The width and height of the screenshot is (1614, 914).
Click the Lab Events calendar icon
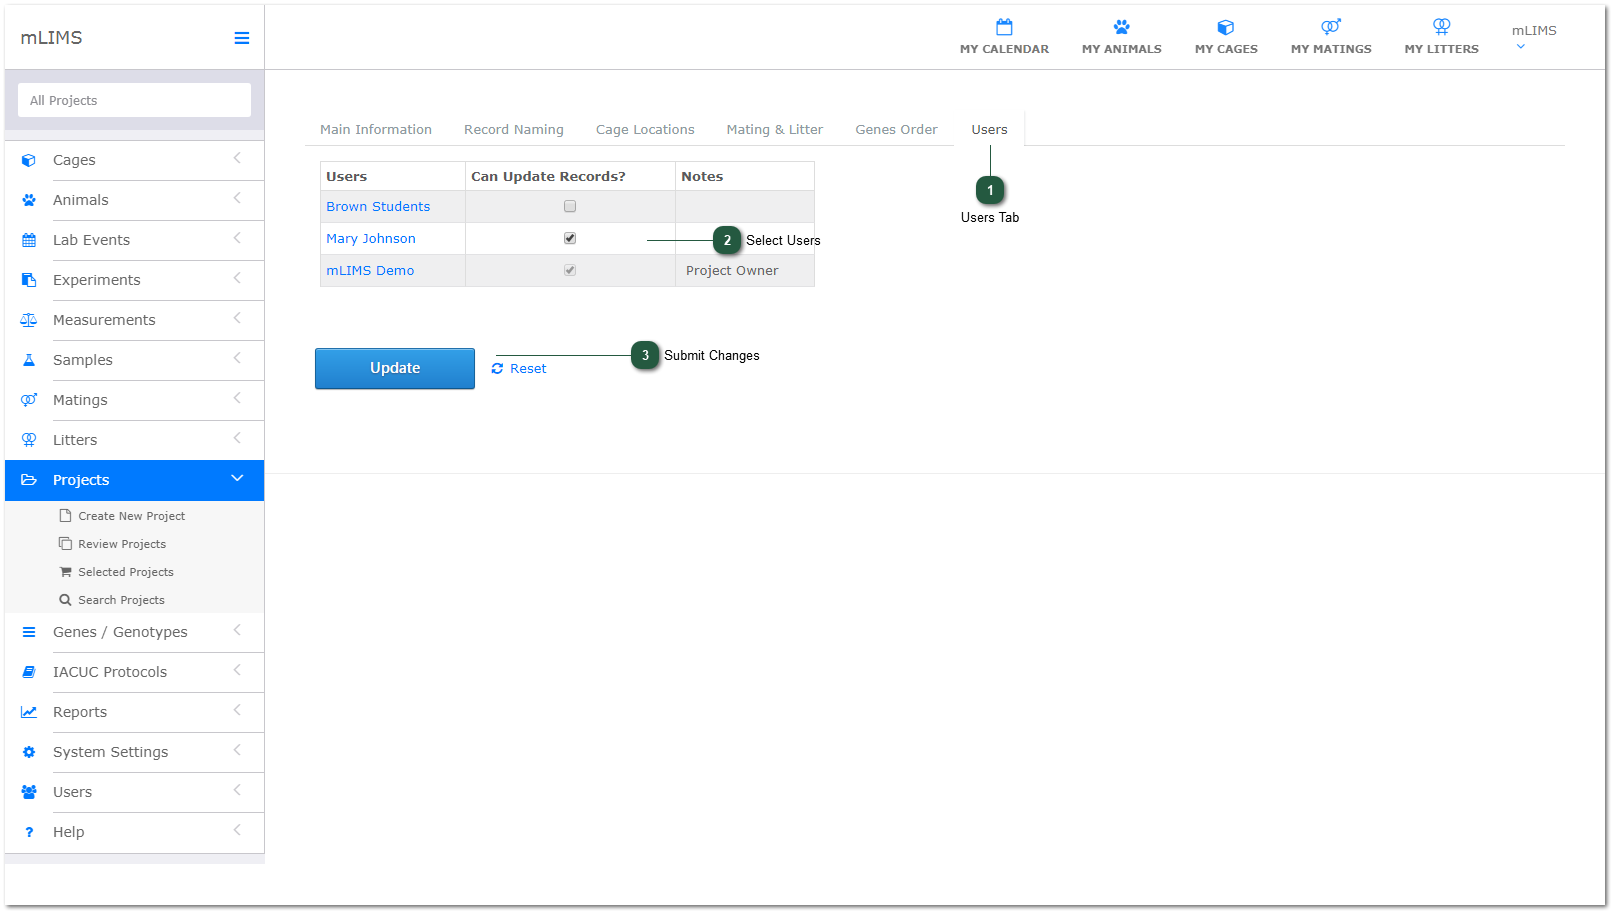(29, 240)
